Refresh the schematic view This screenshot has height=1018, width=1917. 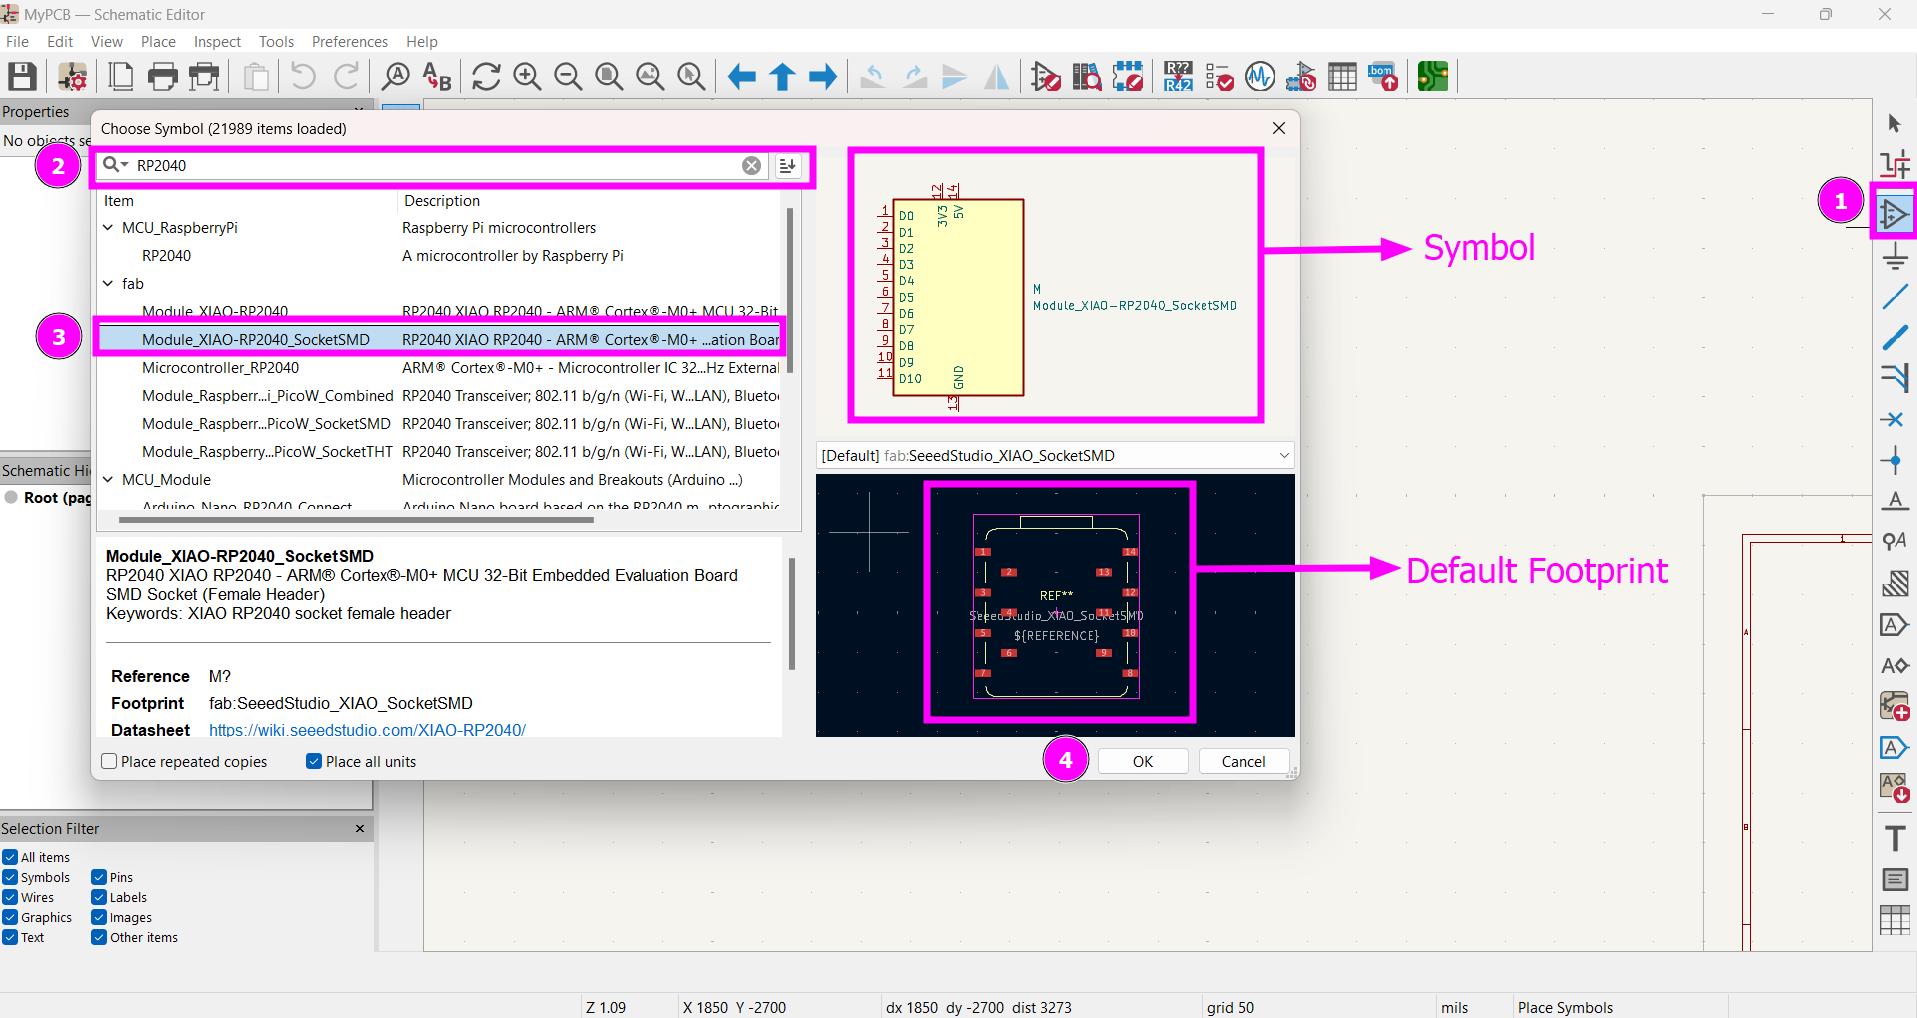[x=487, y=77]
